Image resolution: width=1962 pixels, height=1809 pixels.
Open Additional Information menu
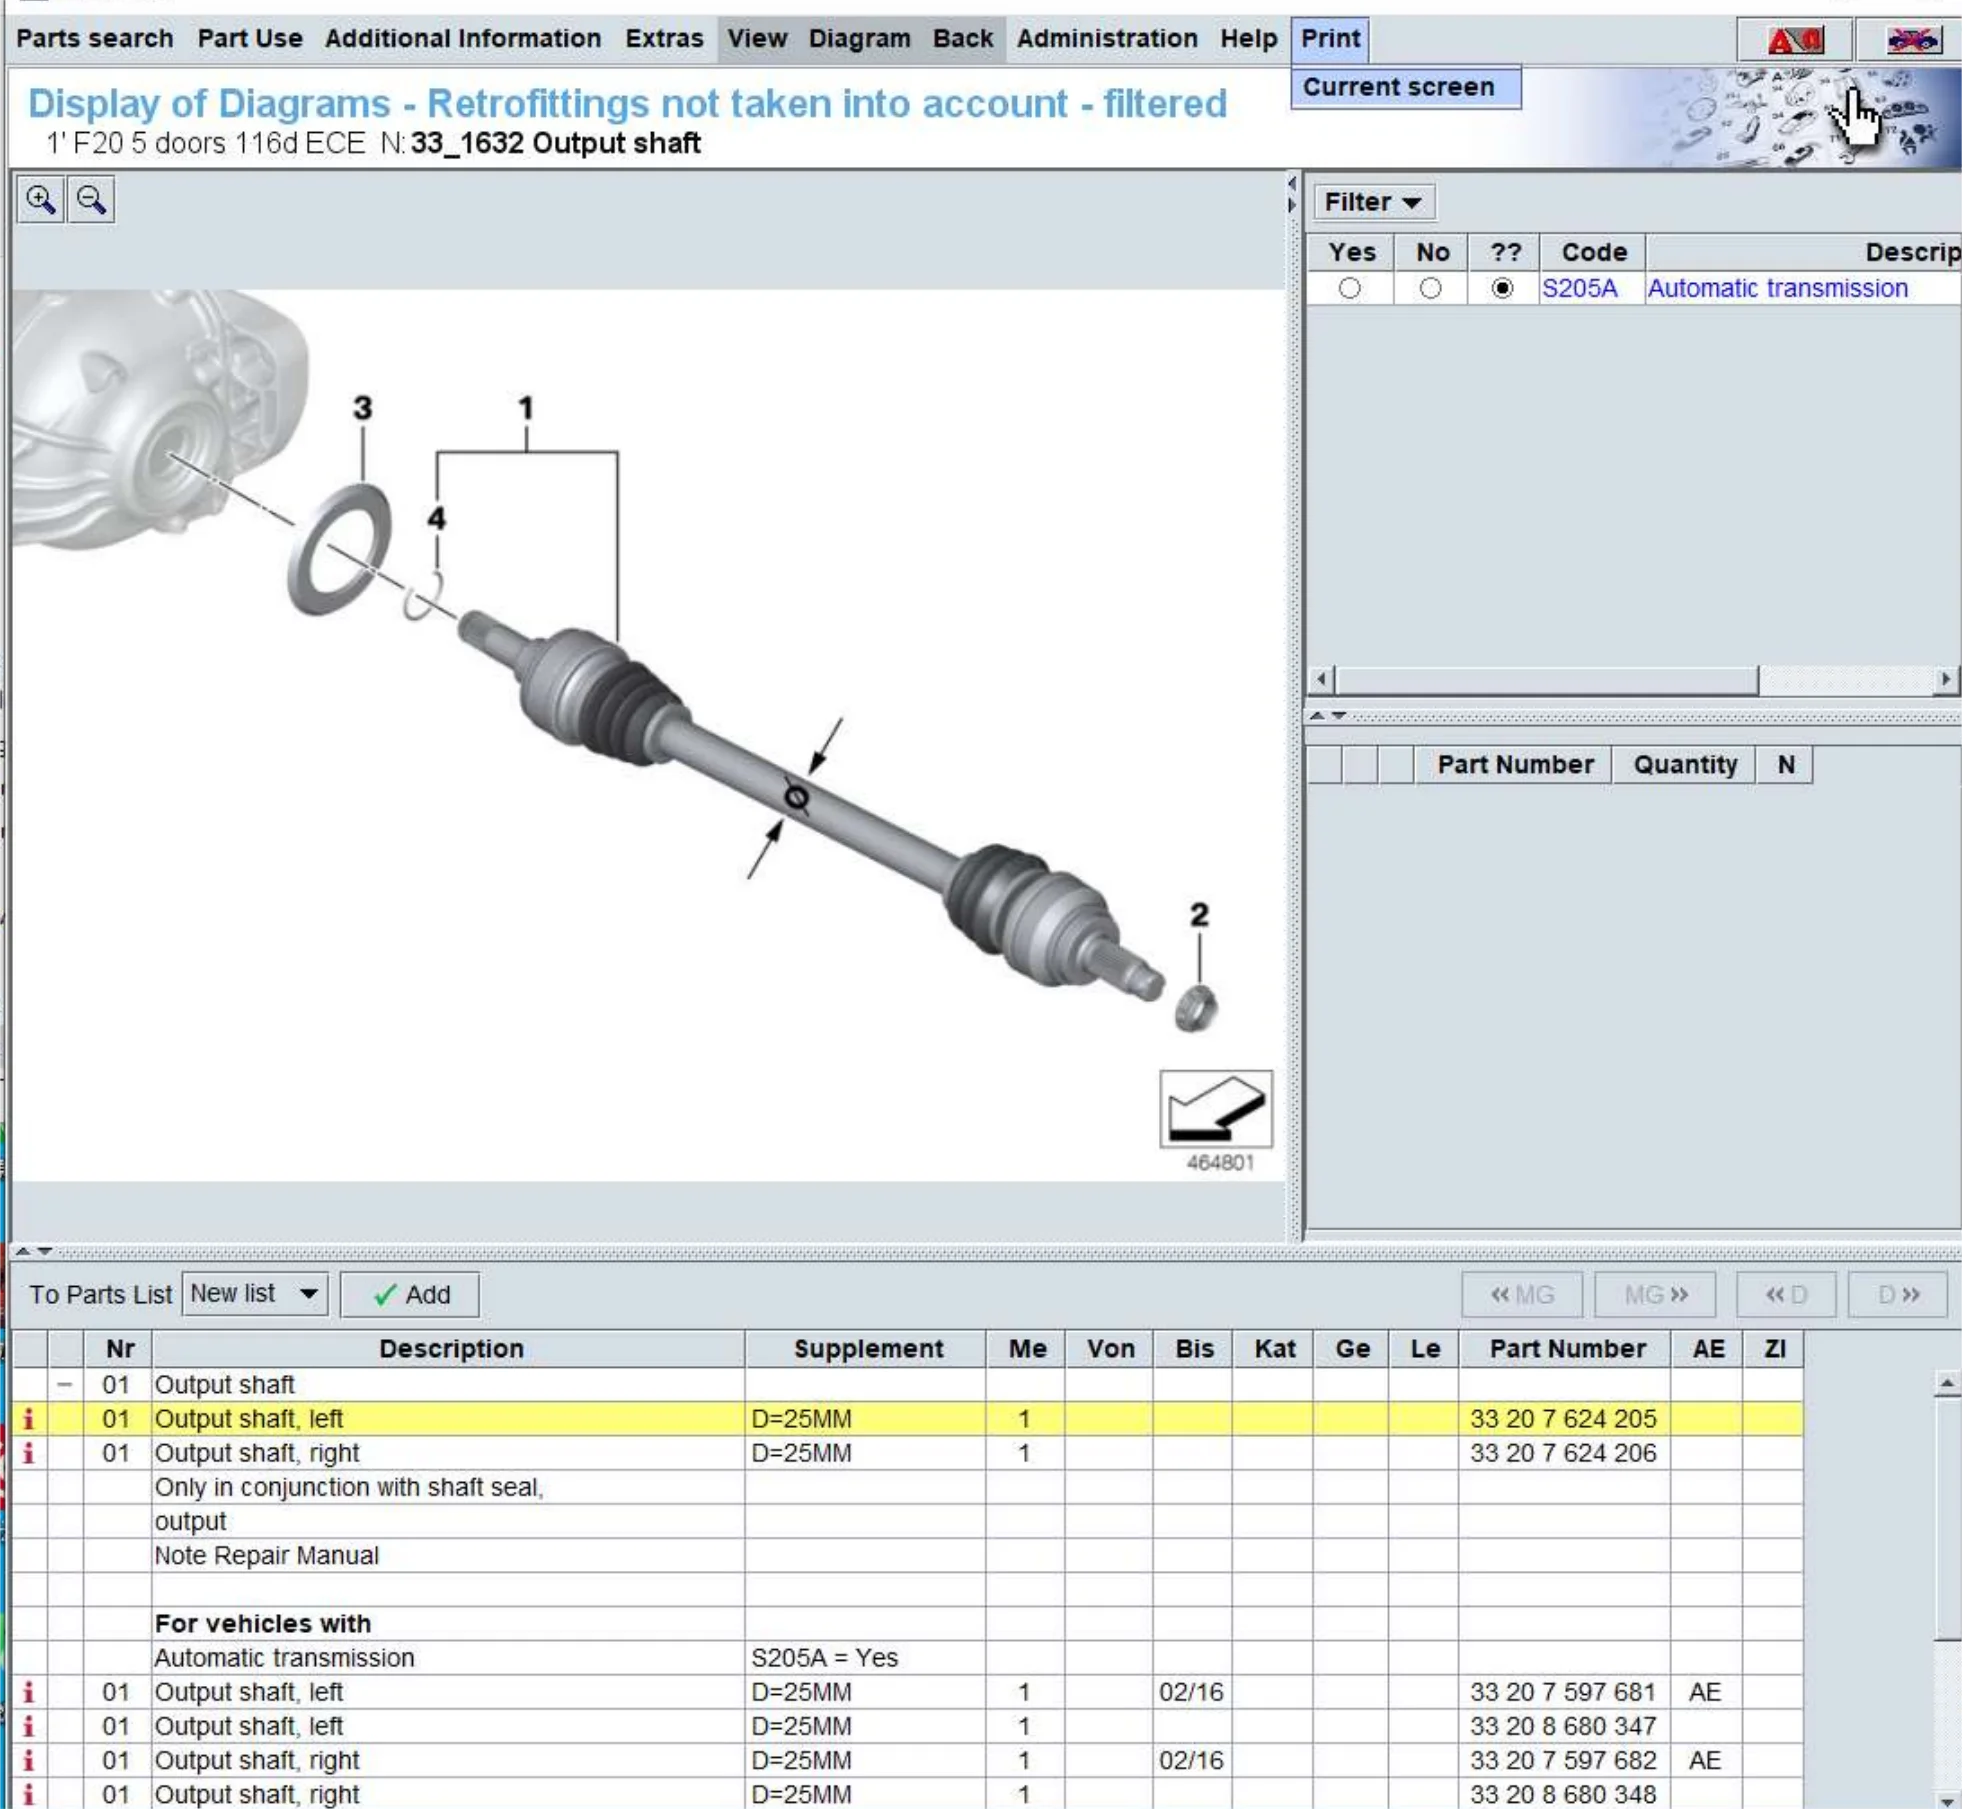click(x=463, y=39)
